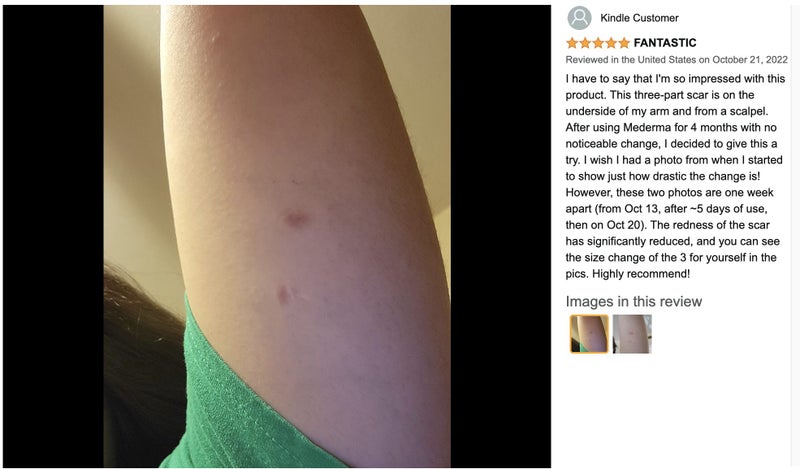This screenshot has width=800, height=469.
Task: Click the fifth star of the rating
Action: click(x=623, y=43)
